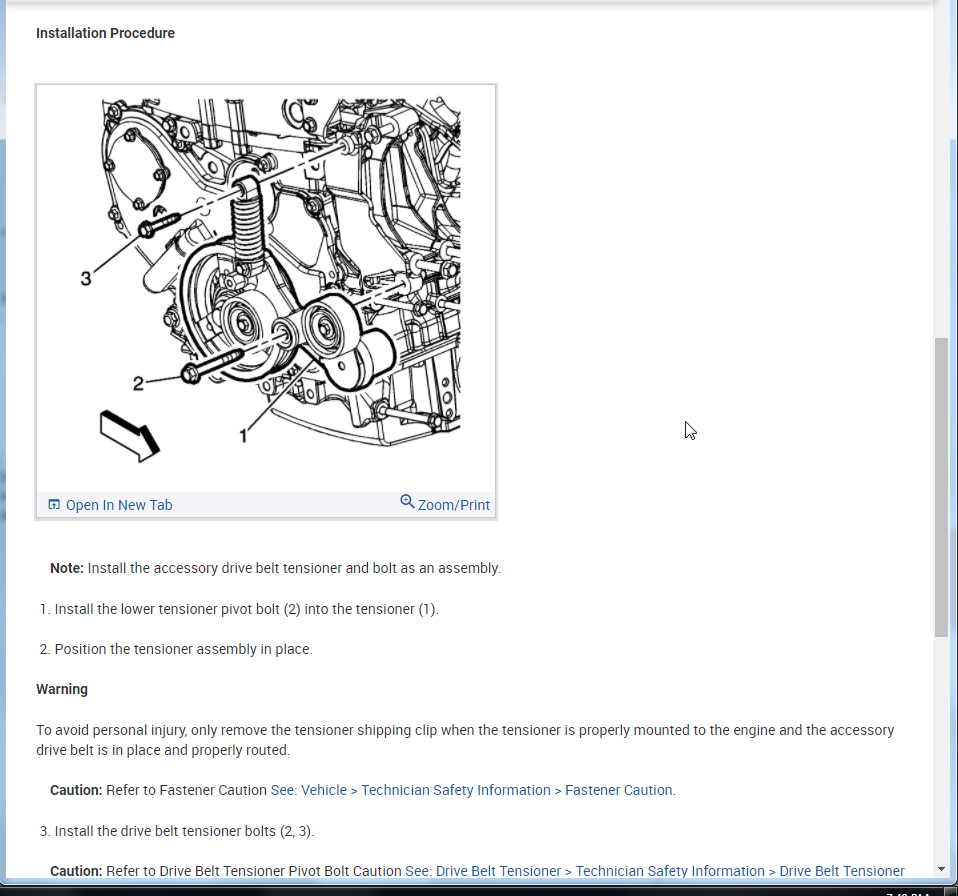The width and height of the screenshot is (958, 896).
Task: Open Drive Belt Tensioner Pivot Bolt Caution link
Action: [x=654, y=871]
